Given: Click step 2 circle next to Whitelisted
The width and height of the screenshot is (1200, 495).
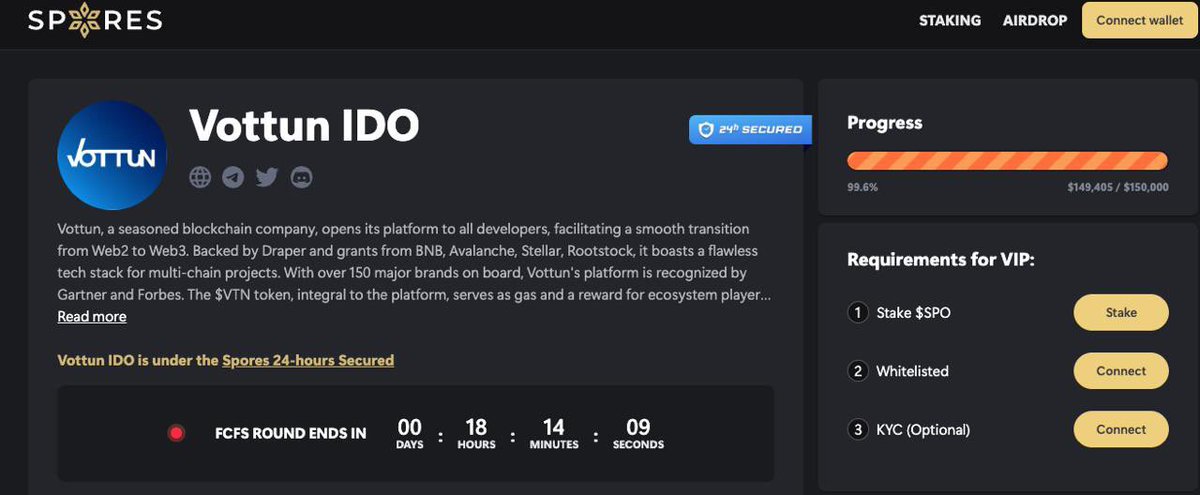Looking at the screenshot, I should 857,371.
